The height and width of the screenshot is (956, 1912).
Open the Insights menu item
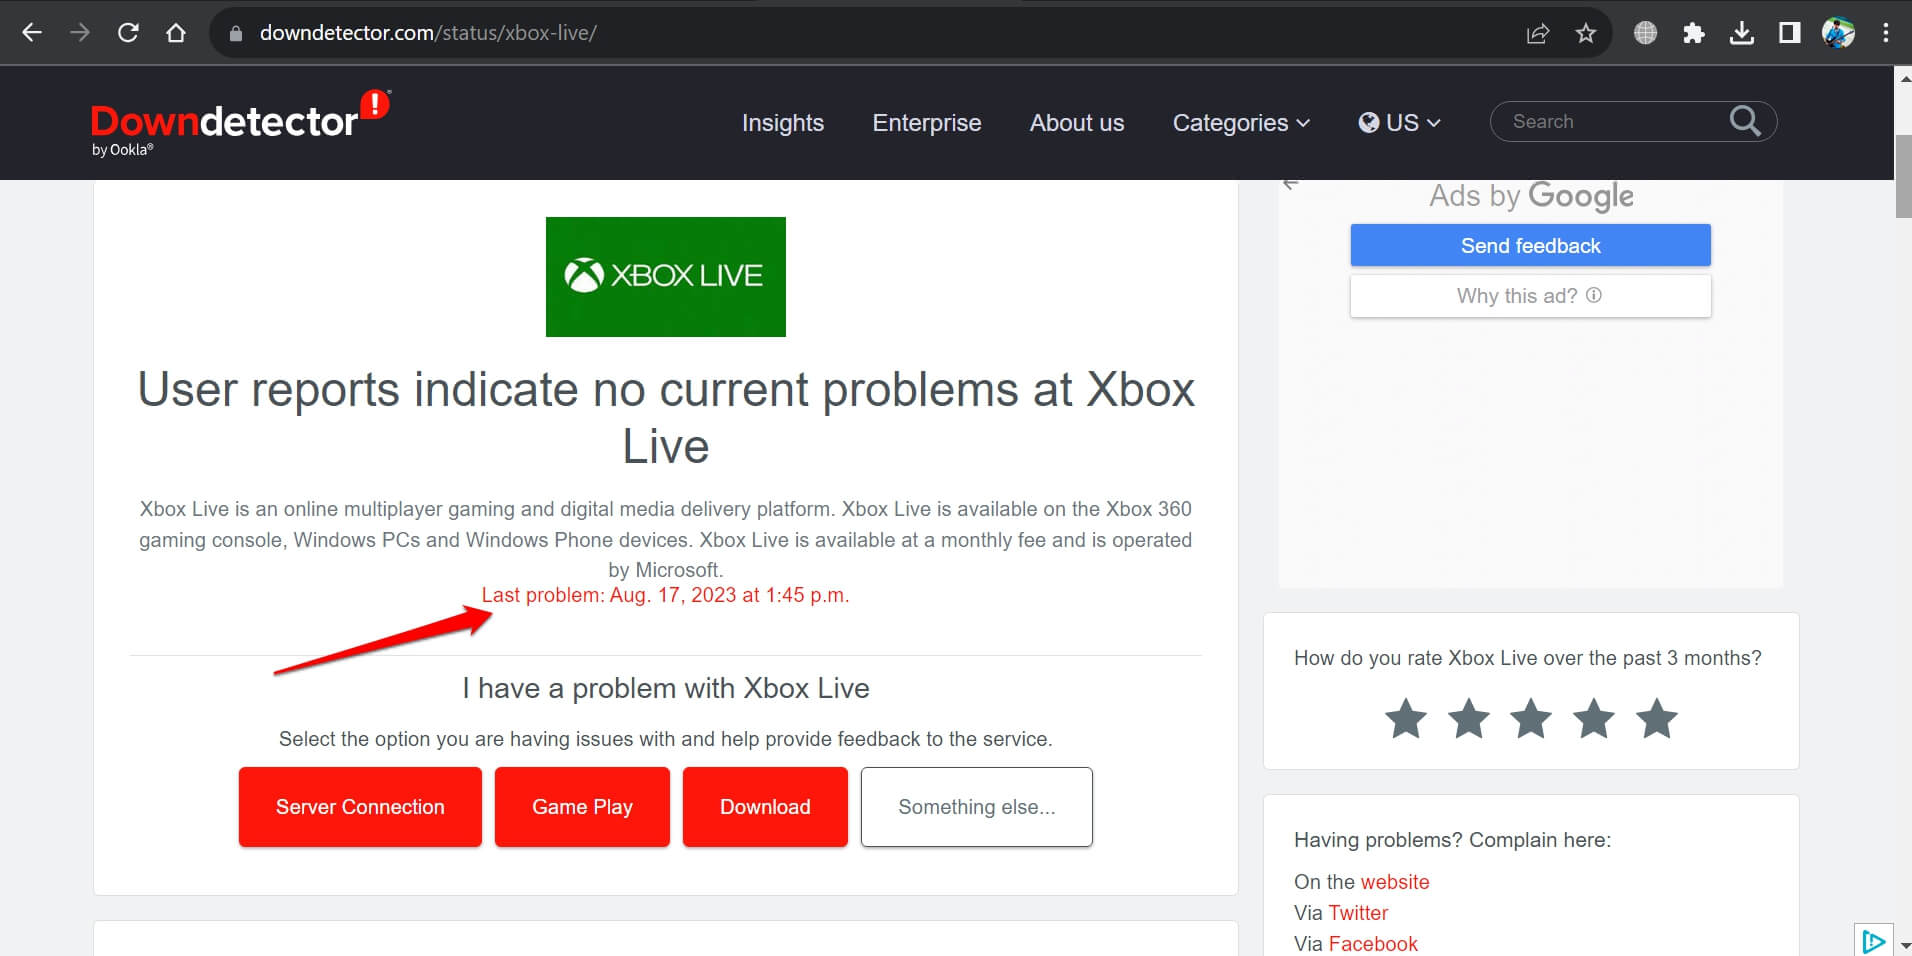tap(783, 123)
